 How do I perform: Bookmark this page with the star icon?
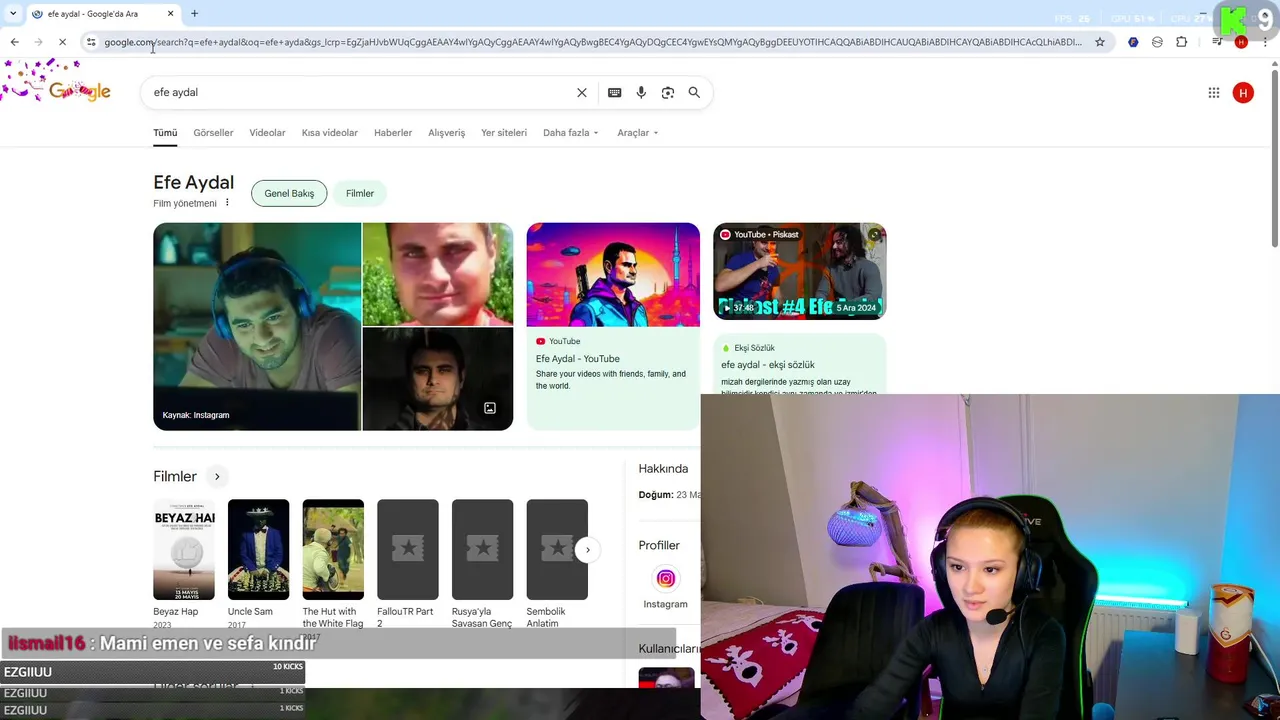(1100, 42)
